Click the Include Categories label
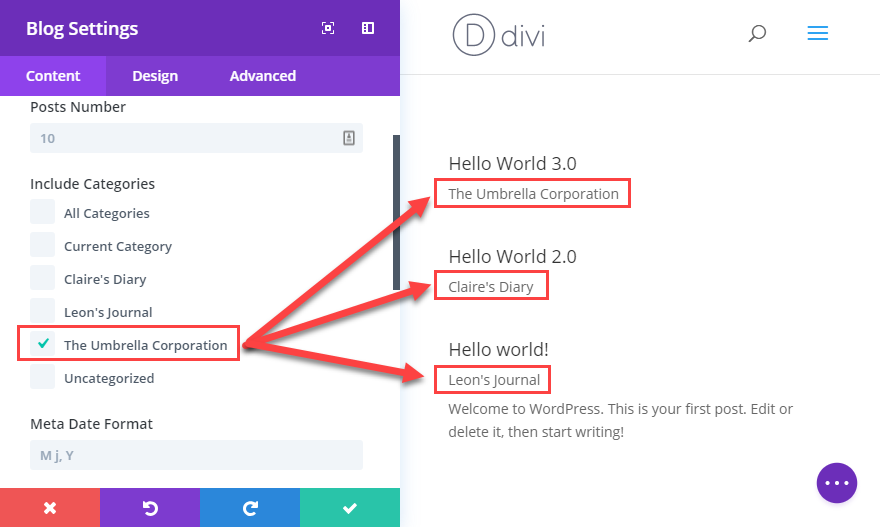The width and height of the screenshot is (880, 527). point(93,184)
